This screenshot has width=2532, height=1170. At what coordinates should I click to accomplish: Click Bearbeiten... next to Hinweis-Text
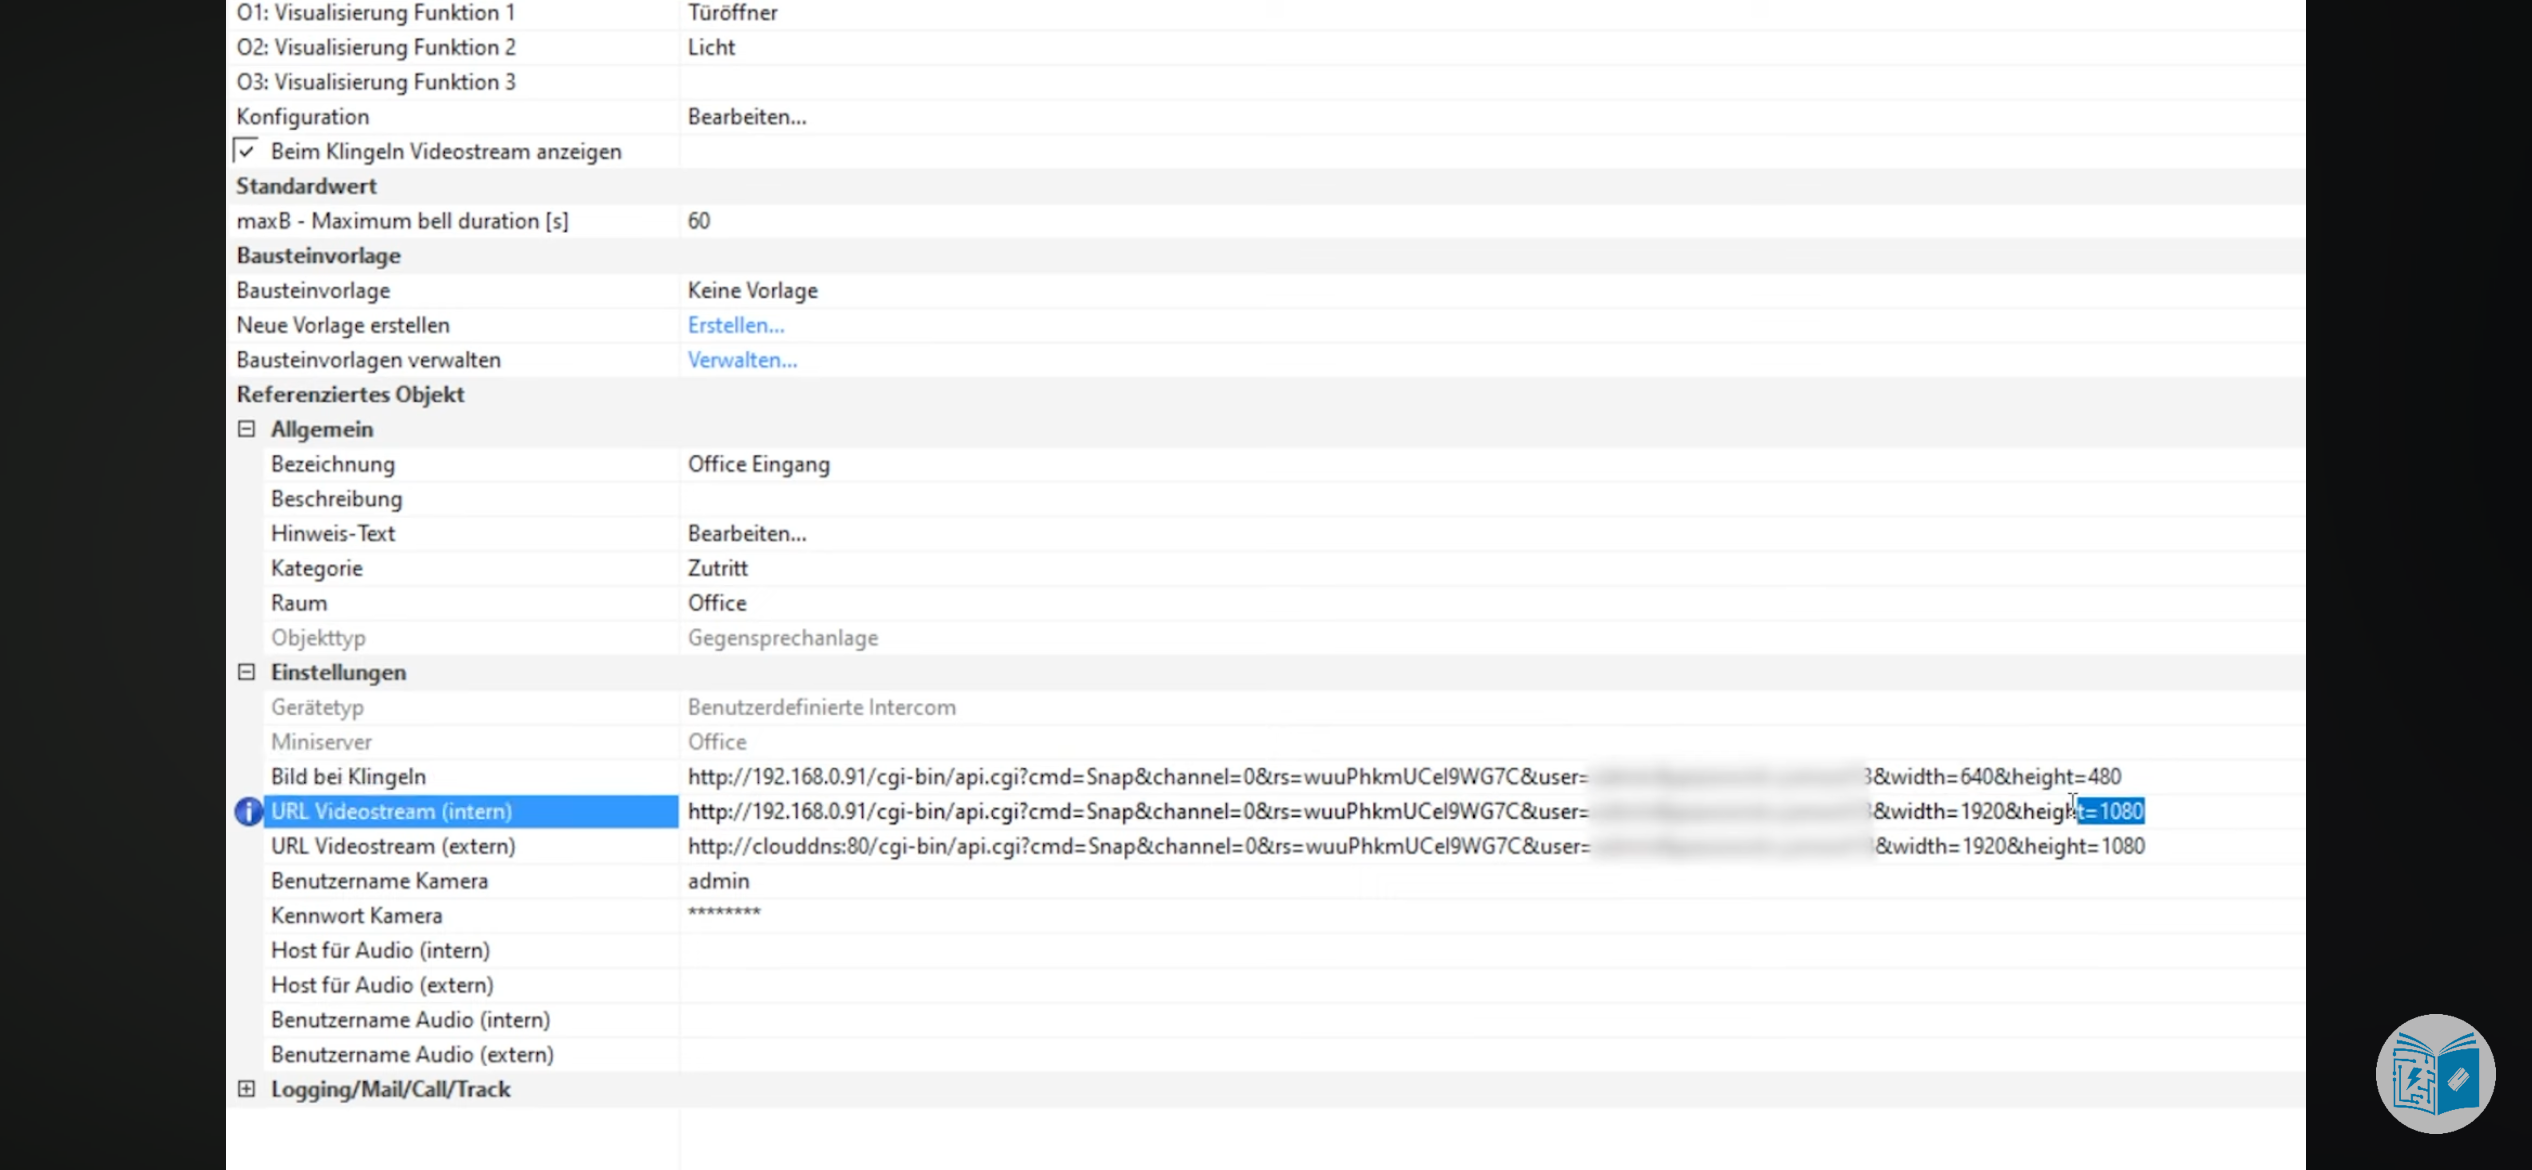click(x=746, y=534)
